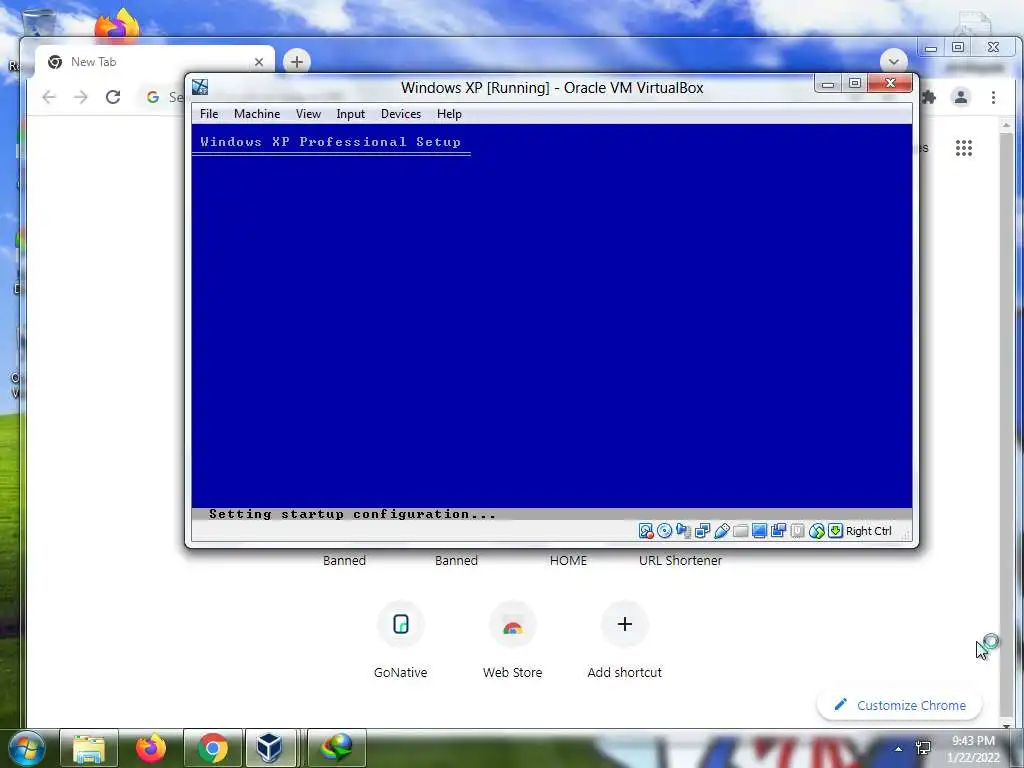The height and width of the screenshot is (768, 1024).
Task: Click the USB device indicator in VirtualBox
Action: click(x=721, y=531)
